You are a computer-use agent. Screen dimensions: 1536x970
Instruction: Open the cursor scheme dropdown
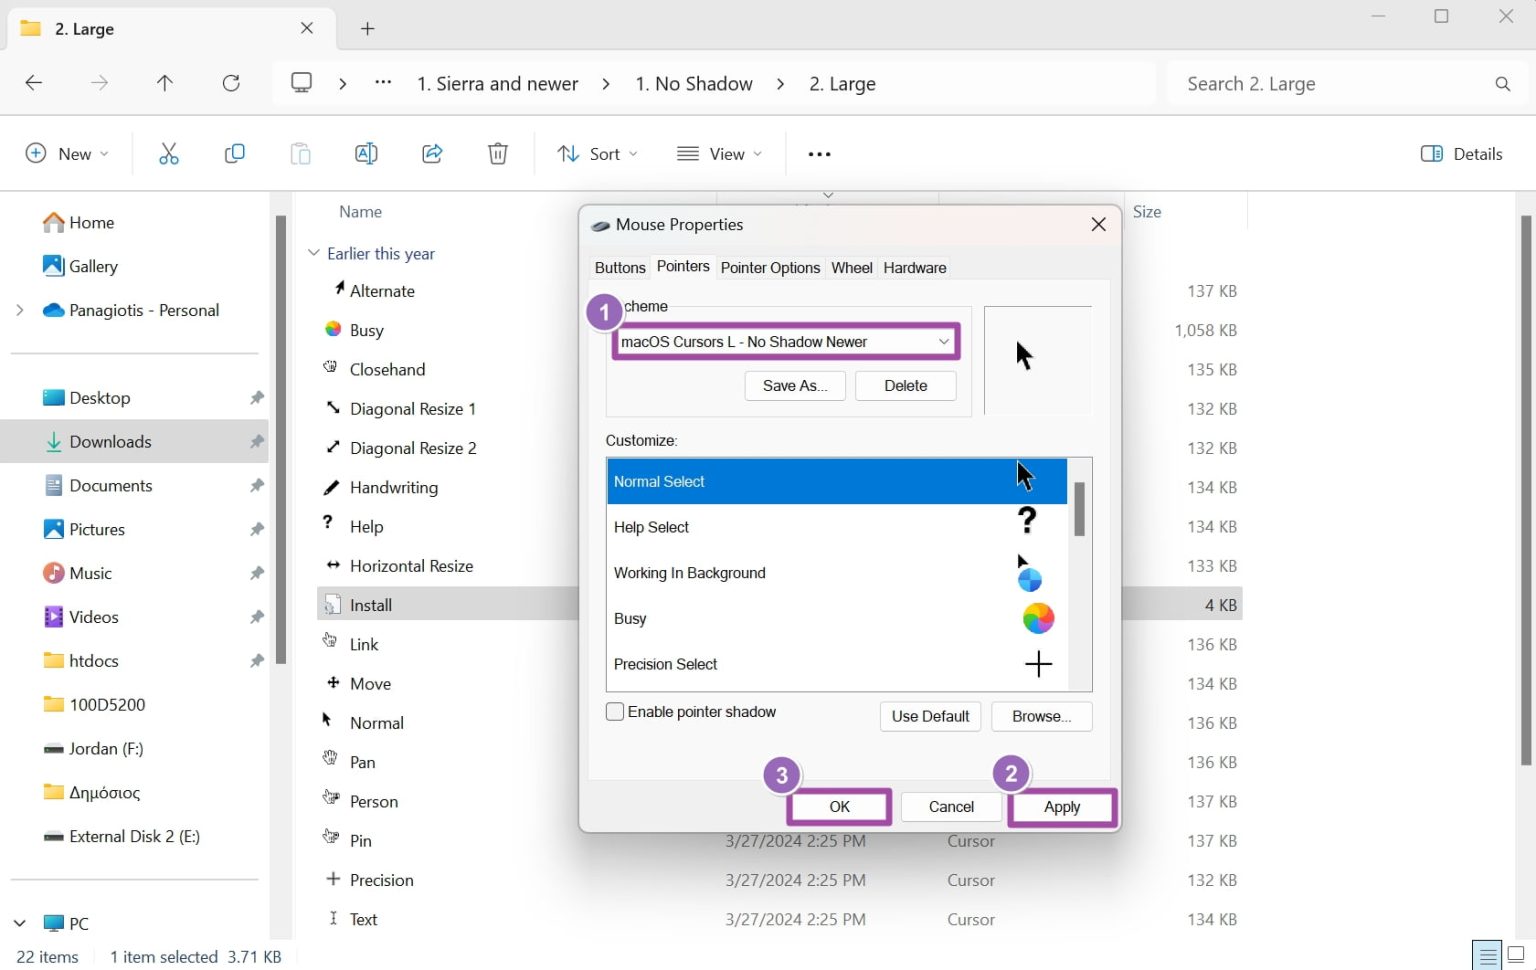click(942, 341)
